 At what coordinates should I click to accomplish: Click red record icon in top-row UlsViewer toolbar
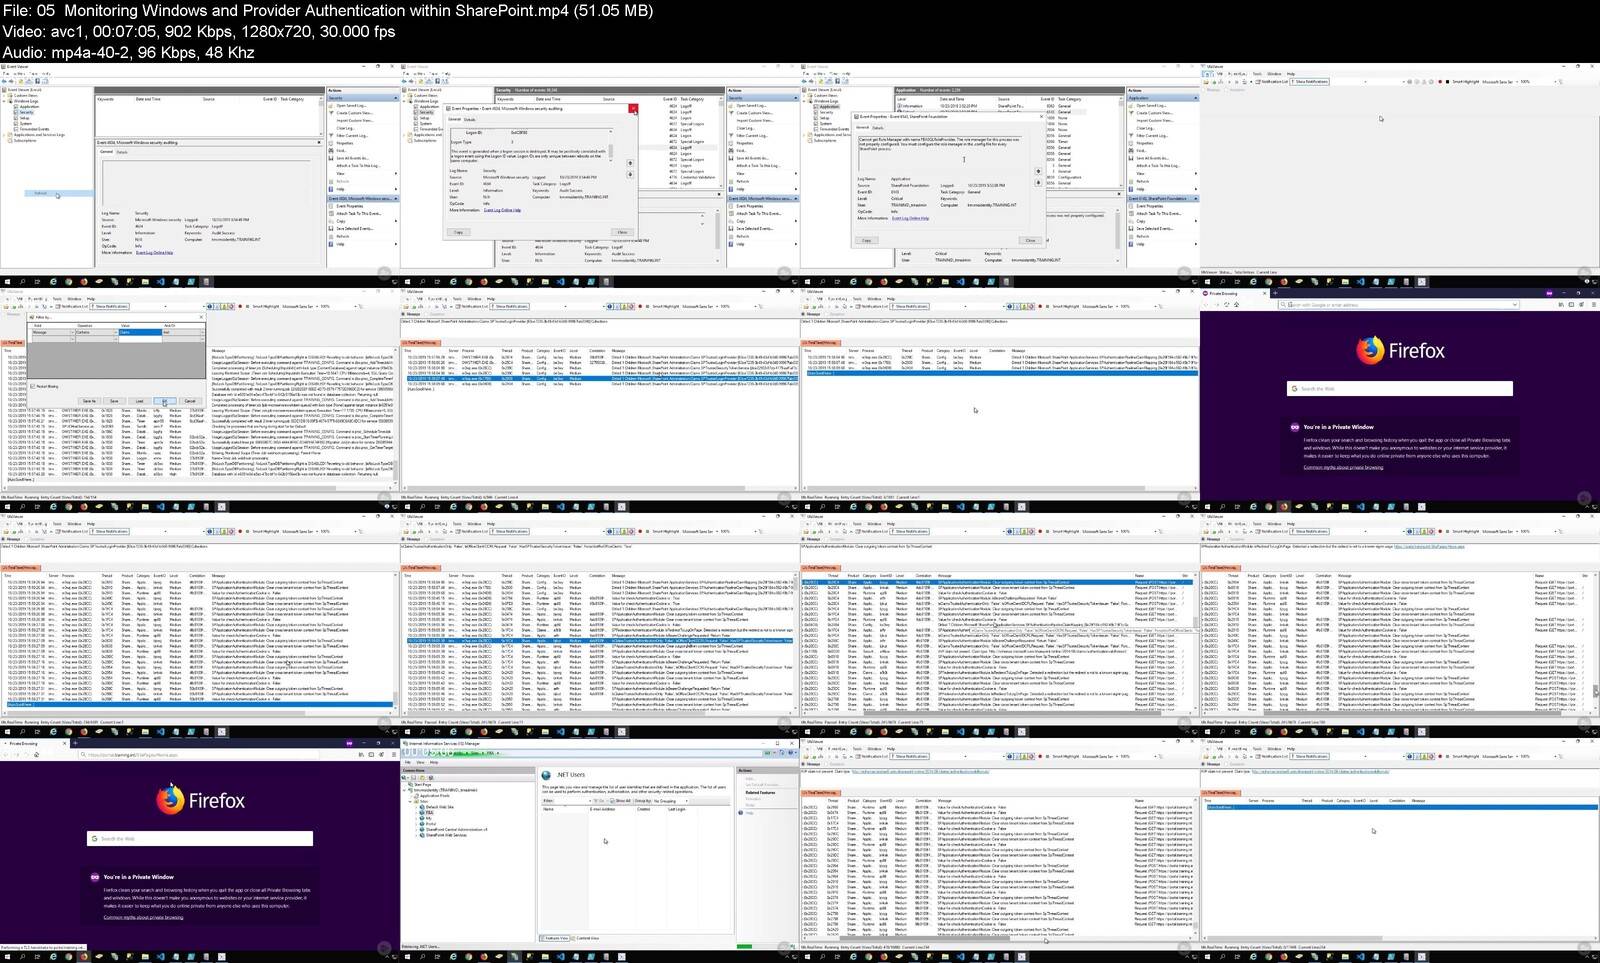1439,82
